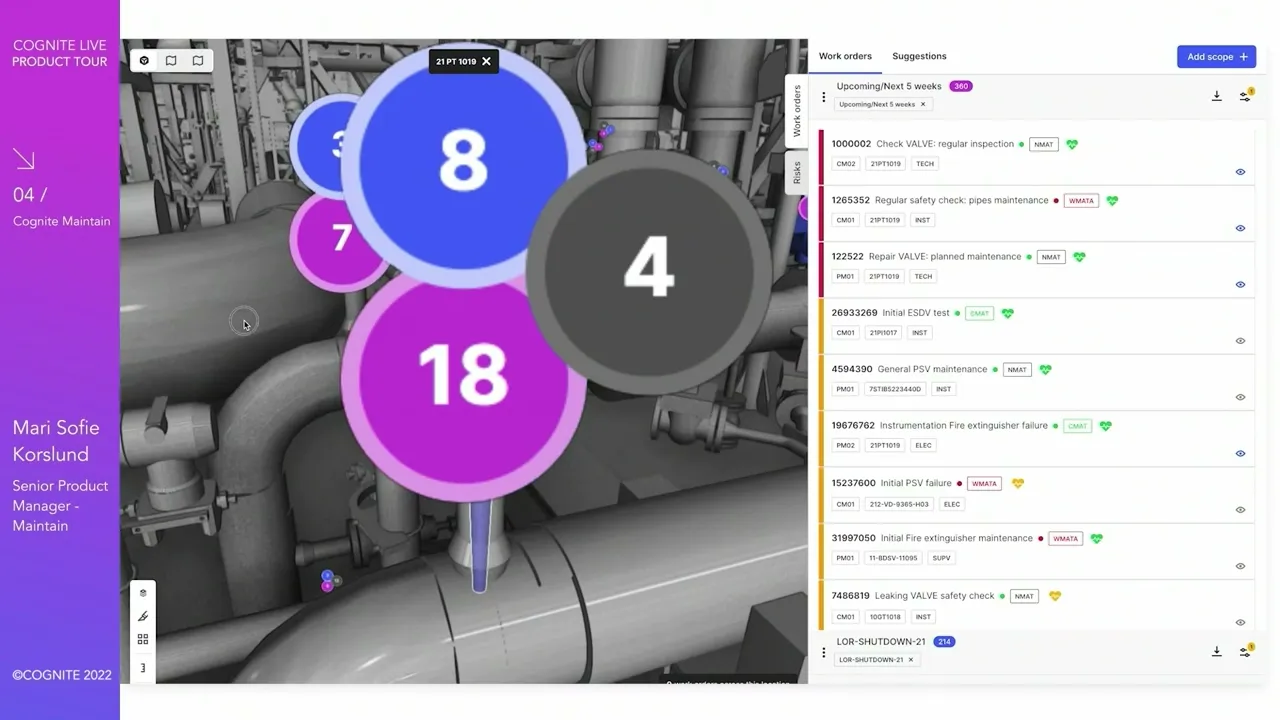Open filters for LOR-SHUTDOWN-21 scope
This screenshot has height=720, width=1280.
[1245, 652]
